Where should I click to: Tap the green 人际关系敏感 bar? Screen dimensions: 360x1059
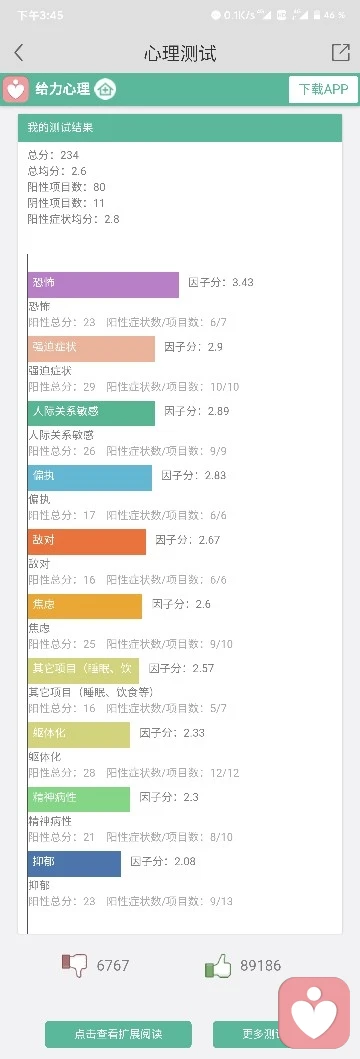coord(91,413)
